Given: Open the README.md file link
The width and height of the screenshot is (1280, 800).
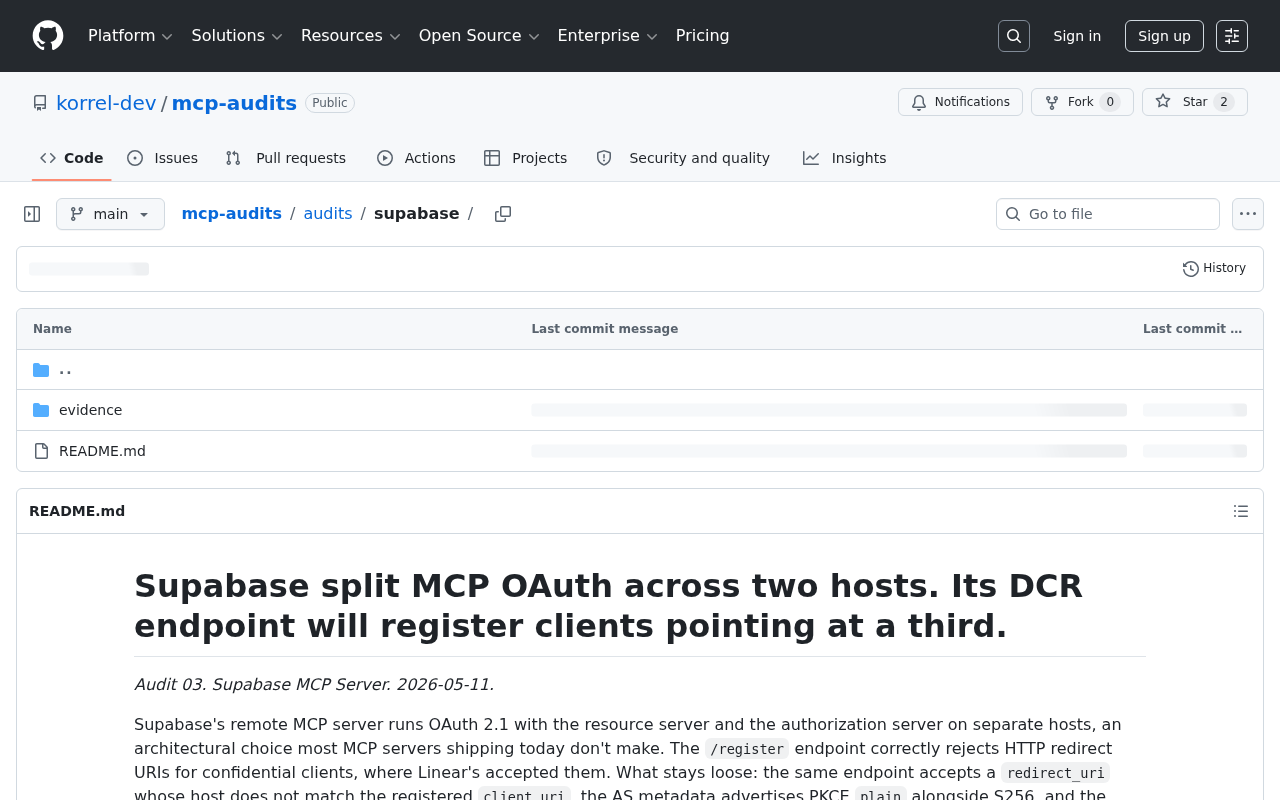Looking at the screenshot, I should tap(102, 451).
